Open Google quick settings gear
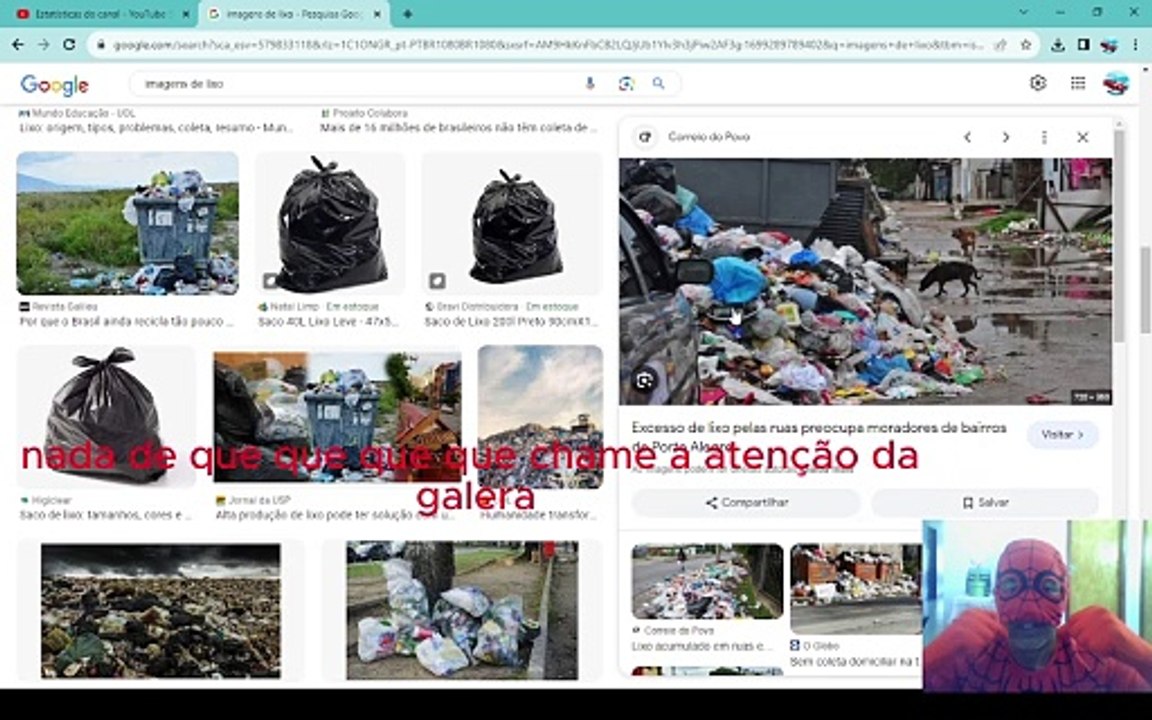1152x720 pixels. pyautogui.click(x=1037, y=83)
